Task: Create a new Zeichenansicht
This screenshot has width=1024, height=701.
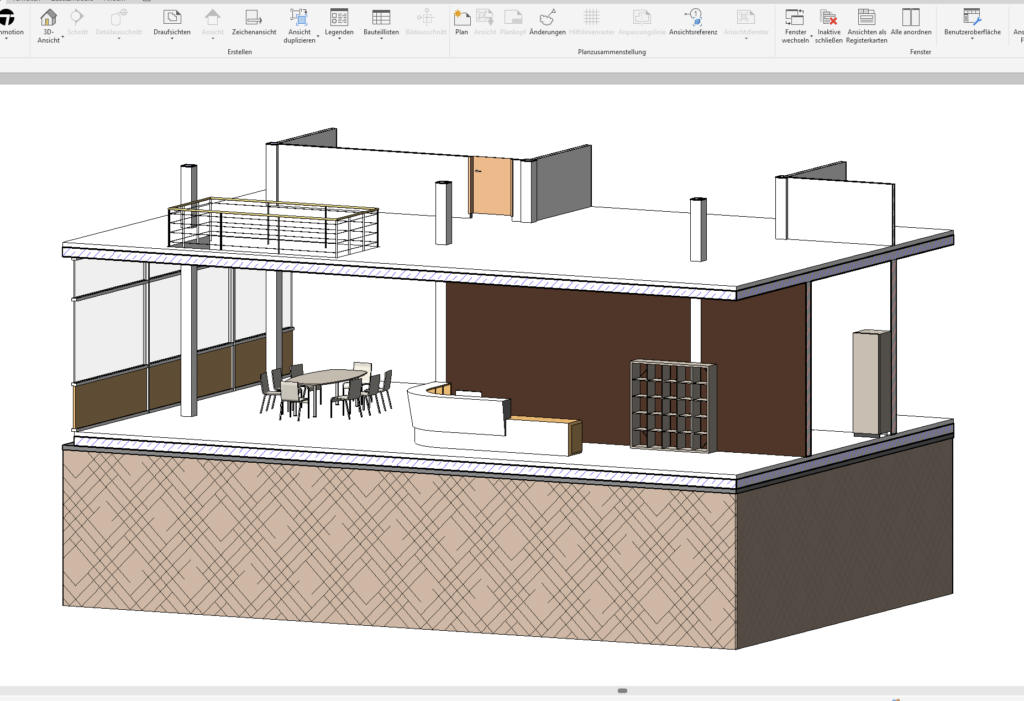Action: coord(253,22)
